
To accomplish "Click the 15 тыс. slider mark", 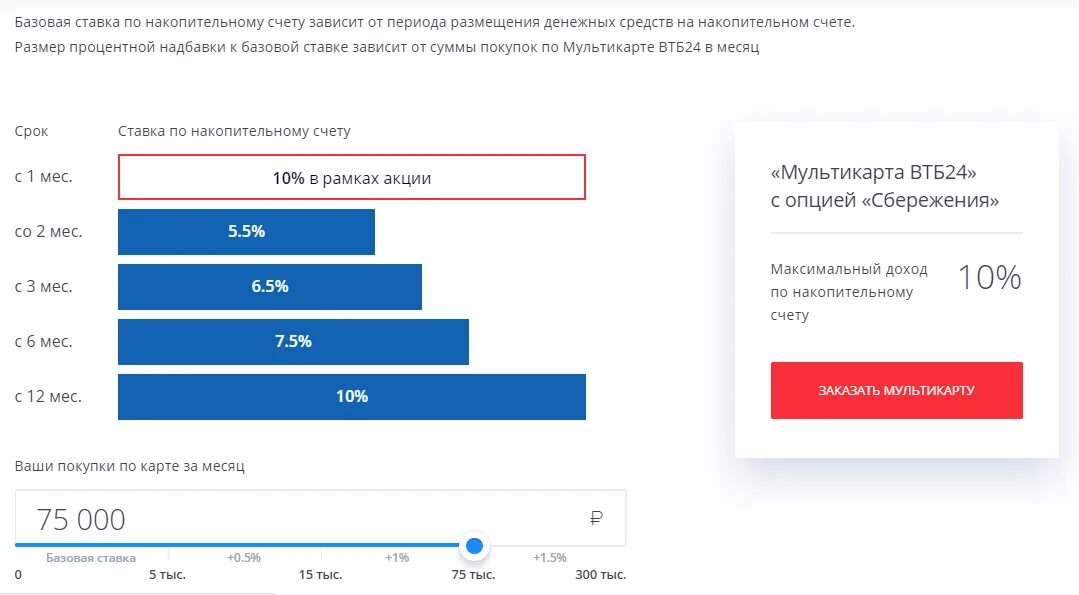I will (320, 575).
